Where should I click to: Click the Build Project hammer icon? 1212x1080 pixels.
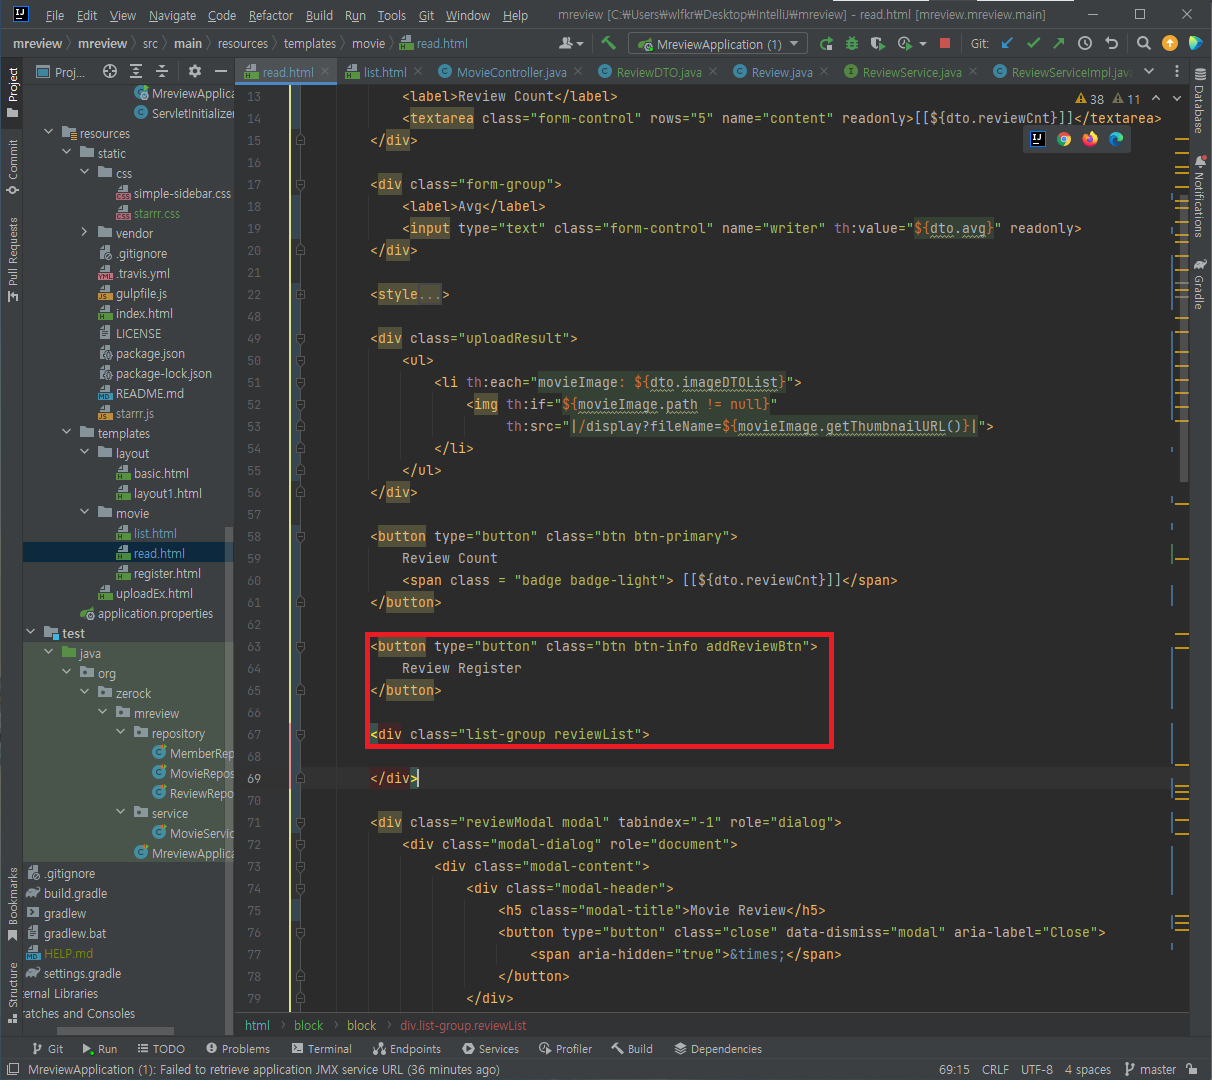[x=608, y=43]
